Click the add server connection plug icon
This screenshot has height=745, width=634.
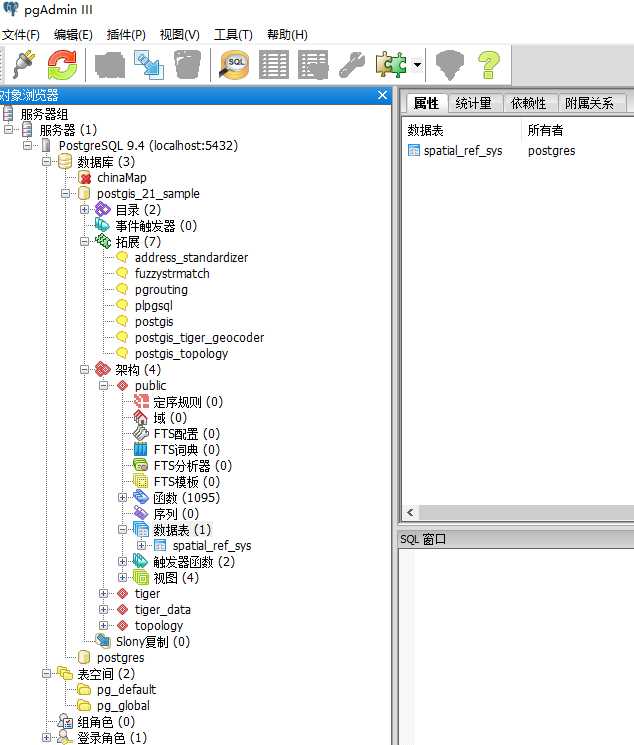pos(23,64)
